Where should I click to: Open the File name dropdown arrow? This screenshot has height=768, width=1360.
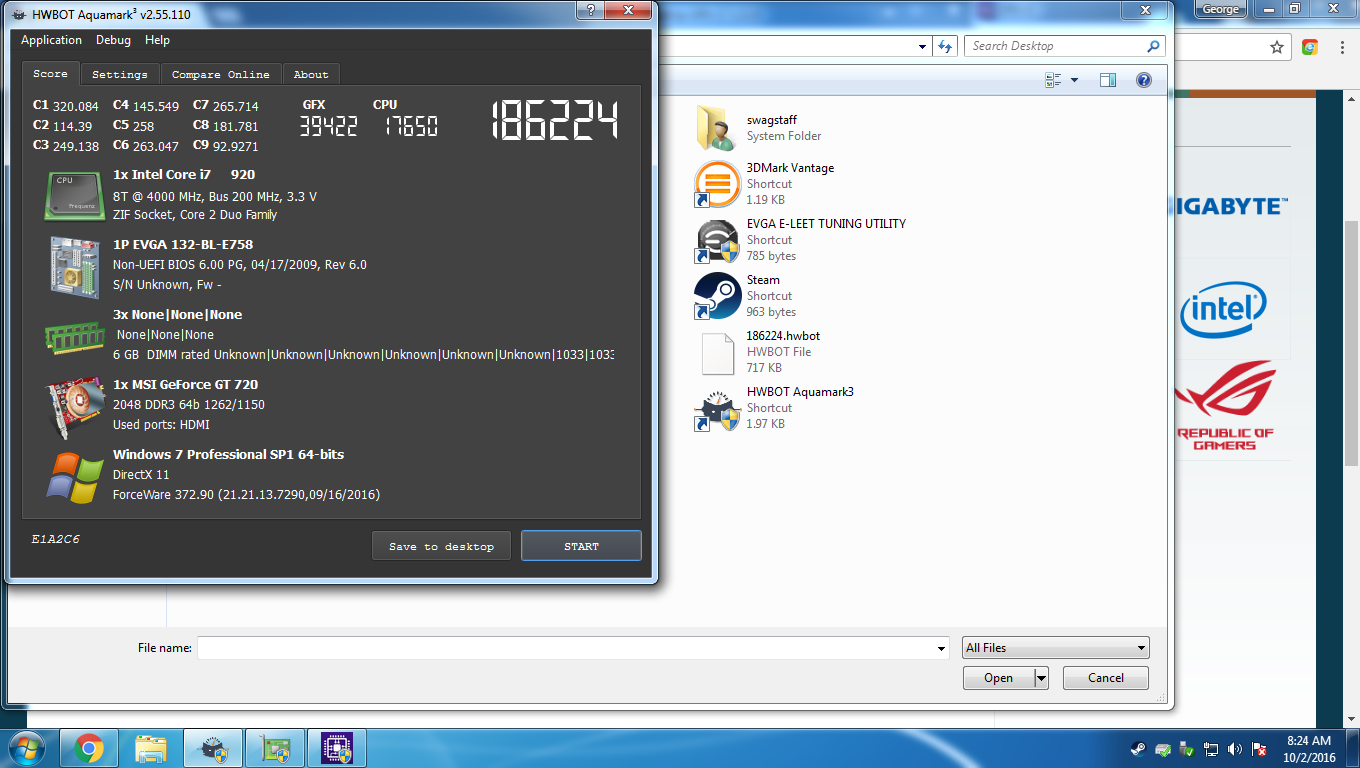[x=940, y=648]
